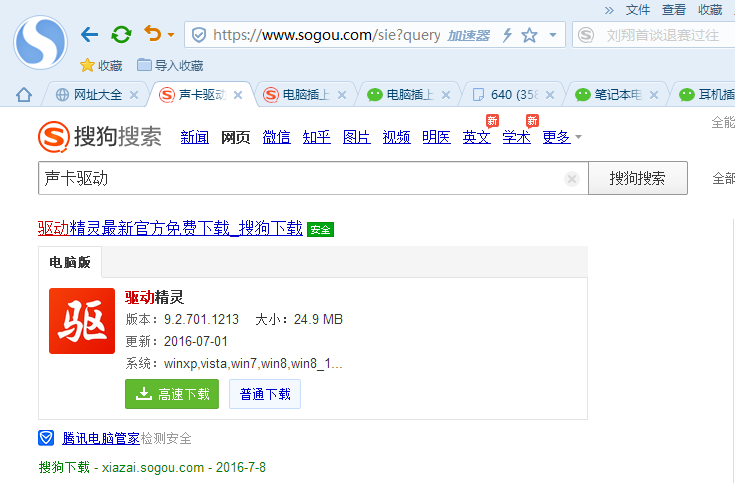
Task: Click the red 驱 app icon
Action: (82, 321)
